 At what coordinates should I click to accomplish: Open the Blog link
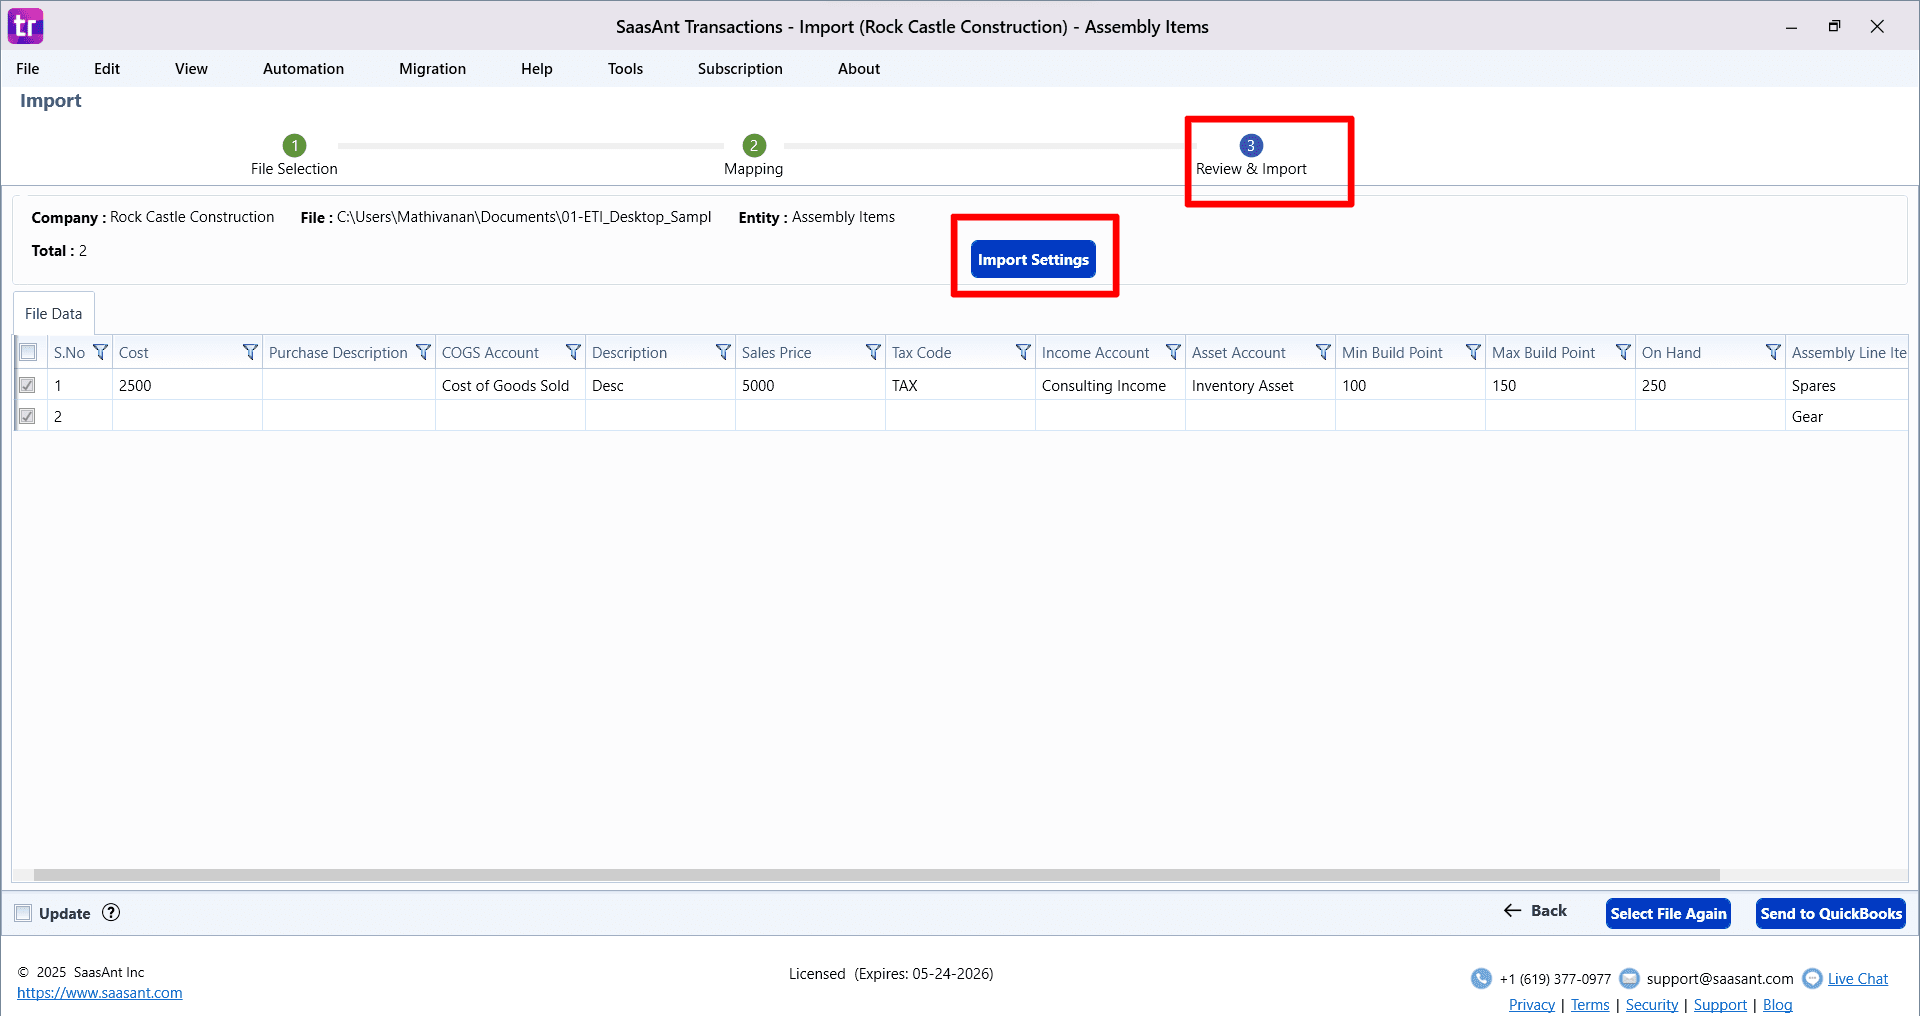pos(1777,1005)
